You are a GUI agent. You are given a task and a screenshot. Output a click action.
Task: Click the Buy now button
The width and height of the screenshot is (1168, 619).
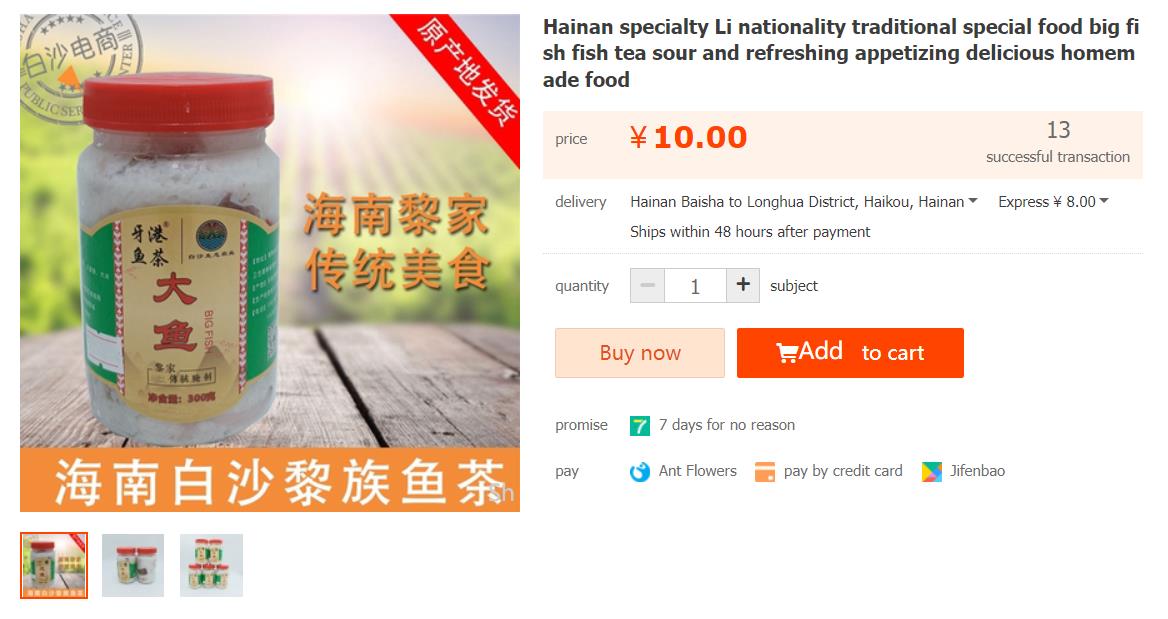(640, 353)
